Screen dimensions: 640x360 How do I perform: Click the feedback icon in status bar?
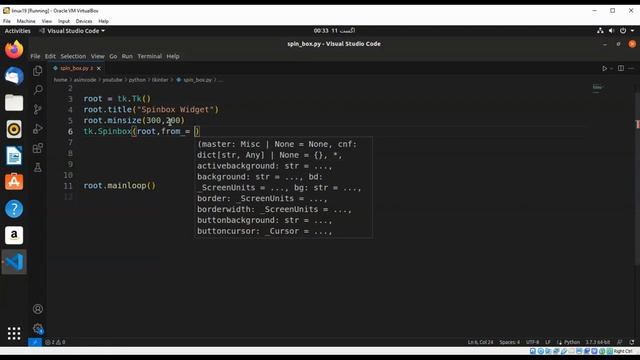620,342
